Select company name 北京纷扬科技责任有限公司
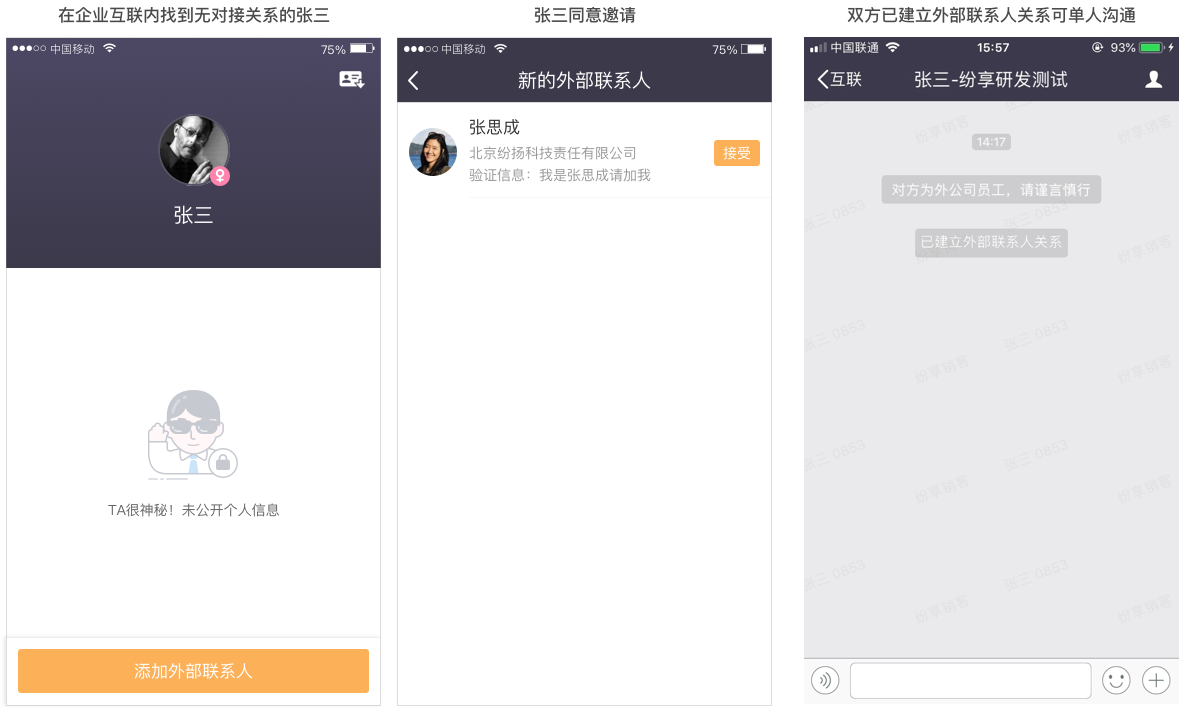Screen dimensions: 1185x709 [552, 153]
